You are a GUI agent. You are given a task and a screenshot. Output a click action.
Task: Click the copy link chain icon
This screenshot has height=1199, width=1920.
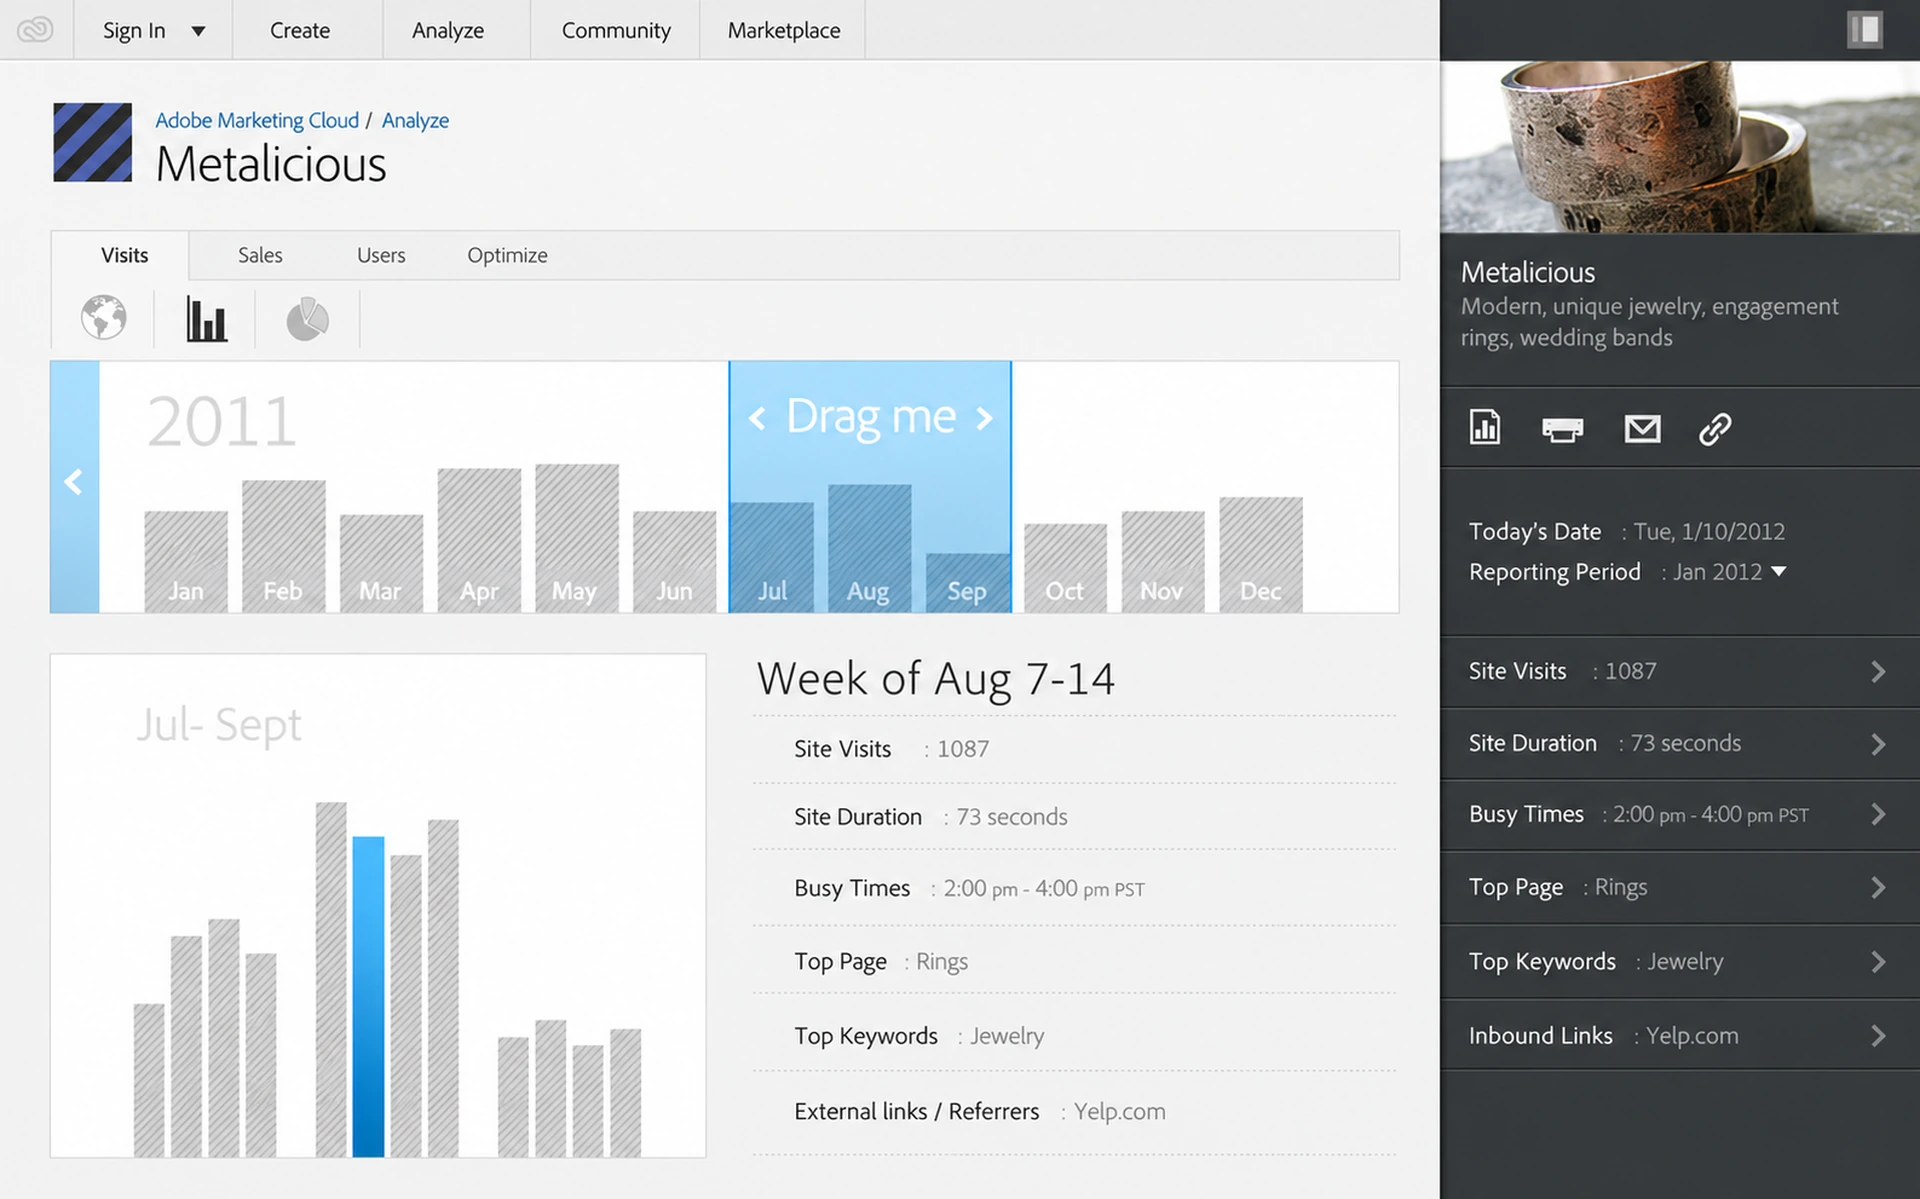click(x=1715, y=429)
